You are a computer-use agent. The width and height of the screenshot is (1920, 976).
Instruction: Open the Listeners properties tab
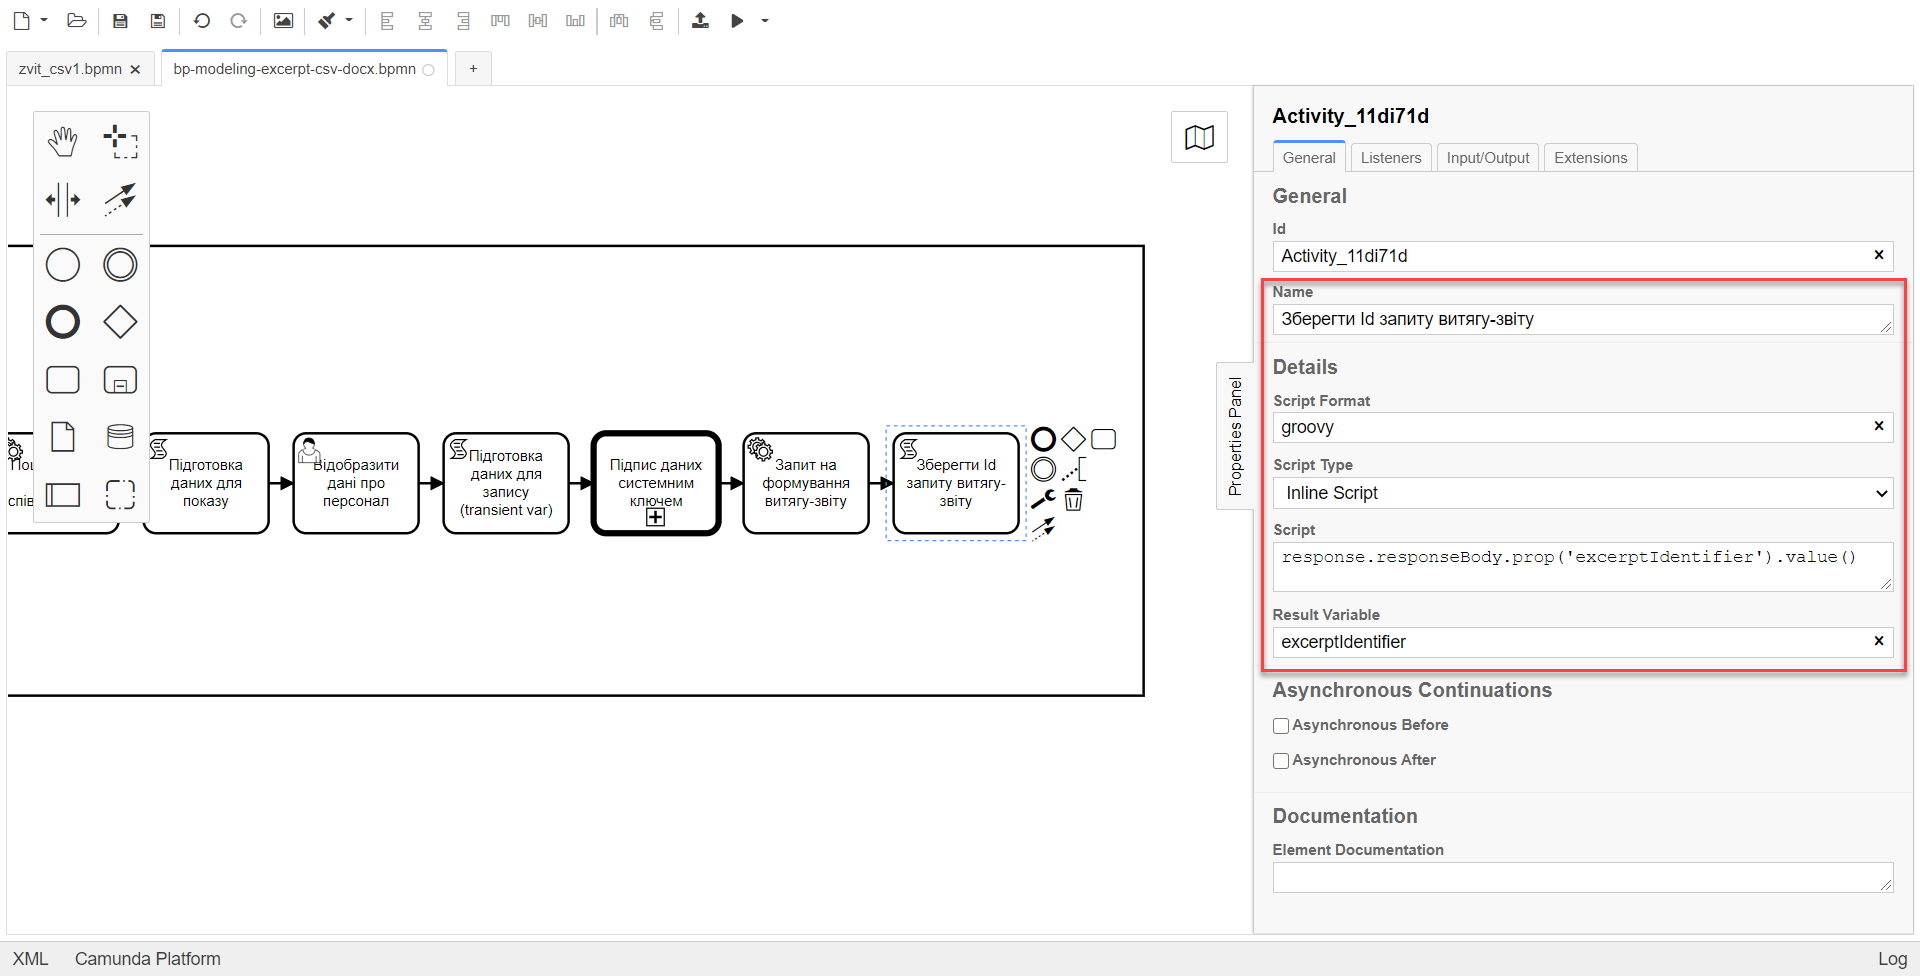click(x=1390, y=158)
